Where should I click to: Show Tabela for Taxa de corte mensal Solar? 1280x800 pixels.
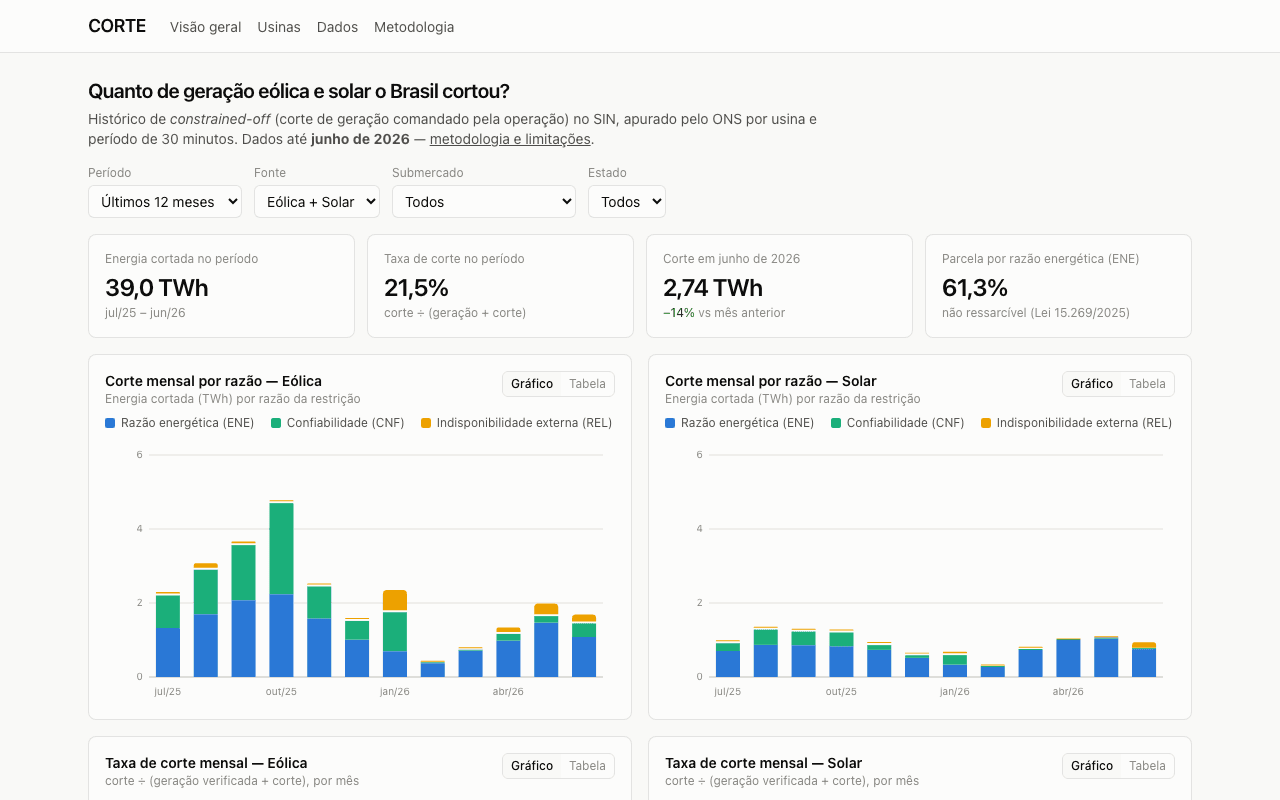coord(1147,766)
